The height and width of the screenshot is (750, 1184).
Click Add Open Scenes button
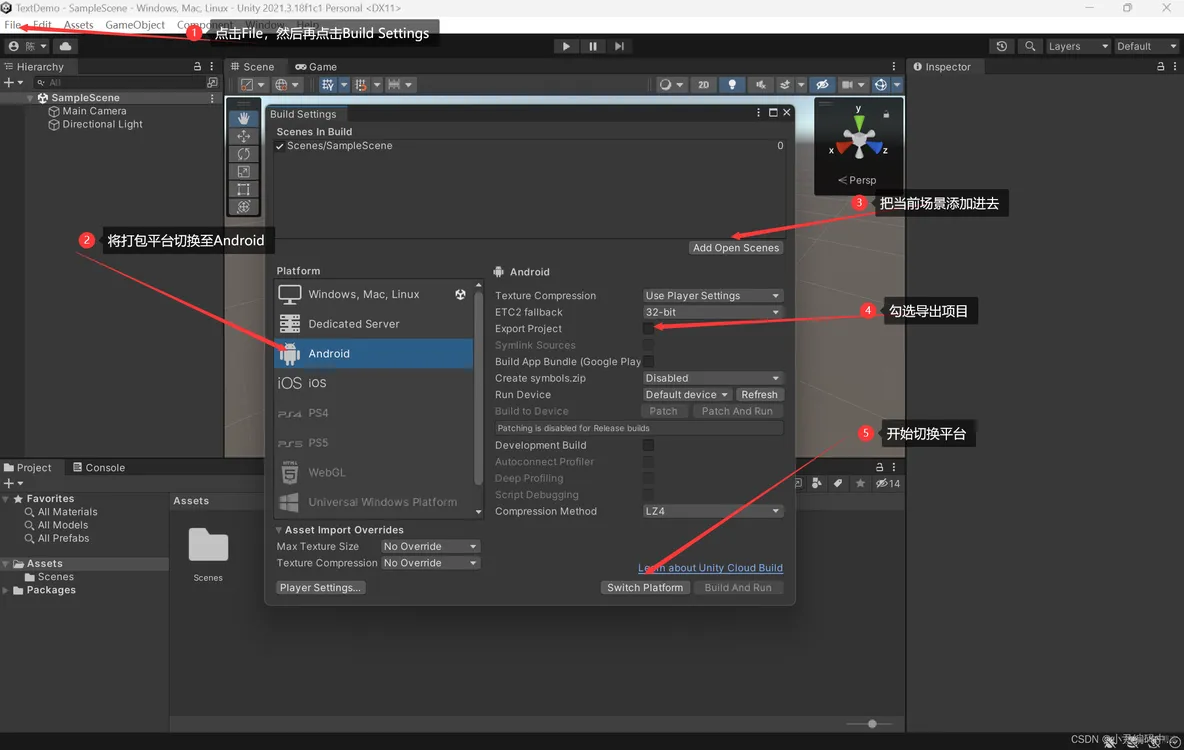pos(735,248)
